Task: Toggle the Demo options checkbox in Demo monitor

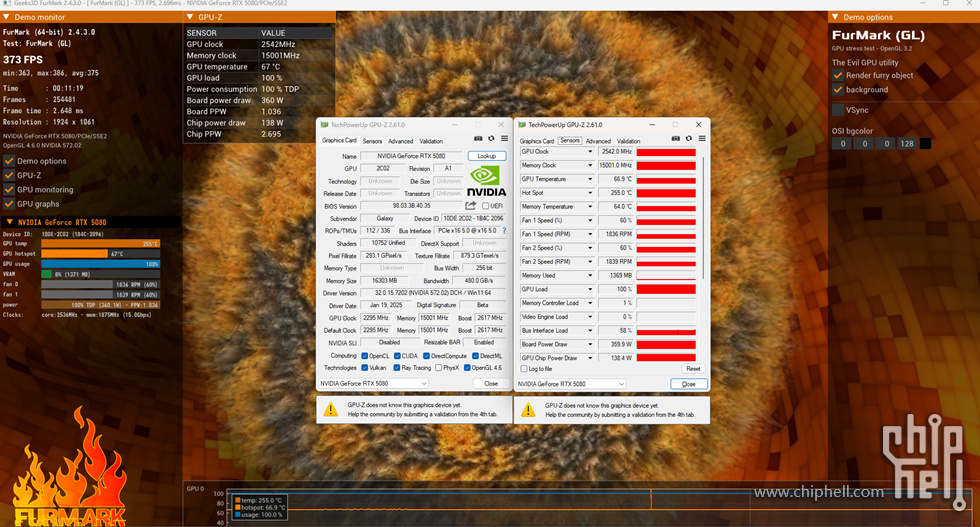Action: 9,161
